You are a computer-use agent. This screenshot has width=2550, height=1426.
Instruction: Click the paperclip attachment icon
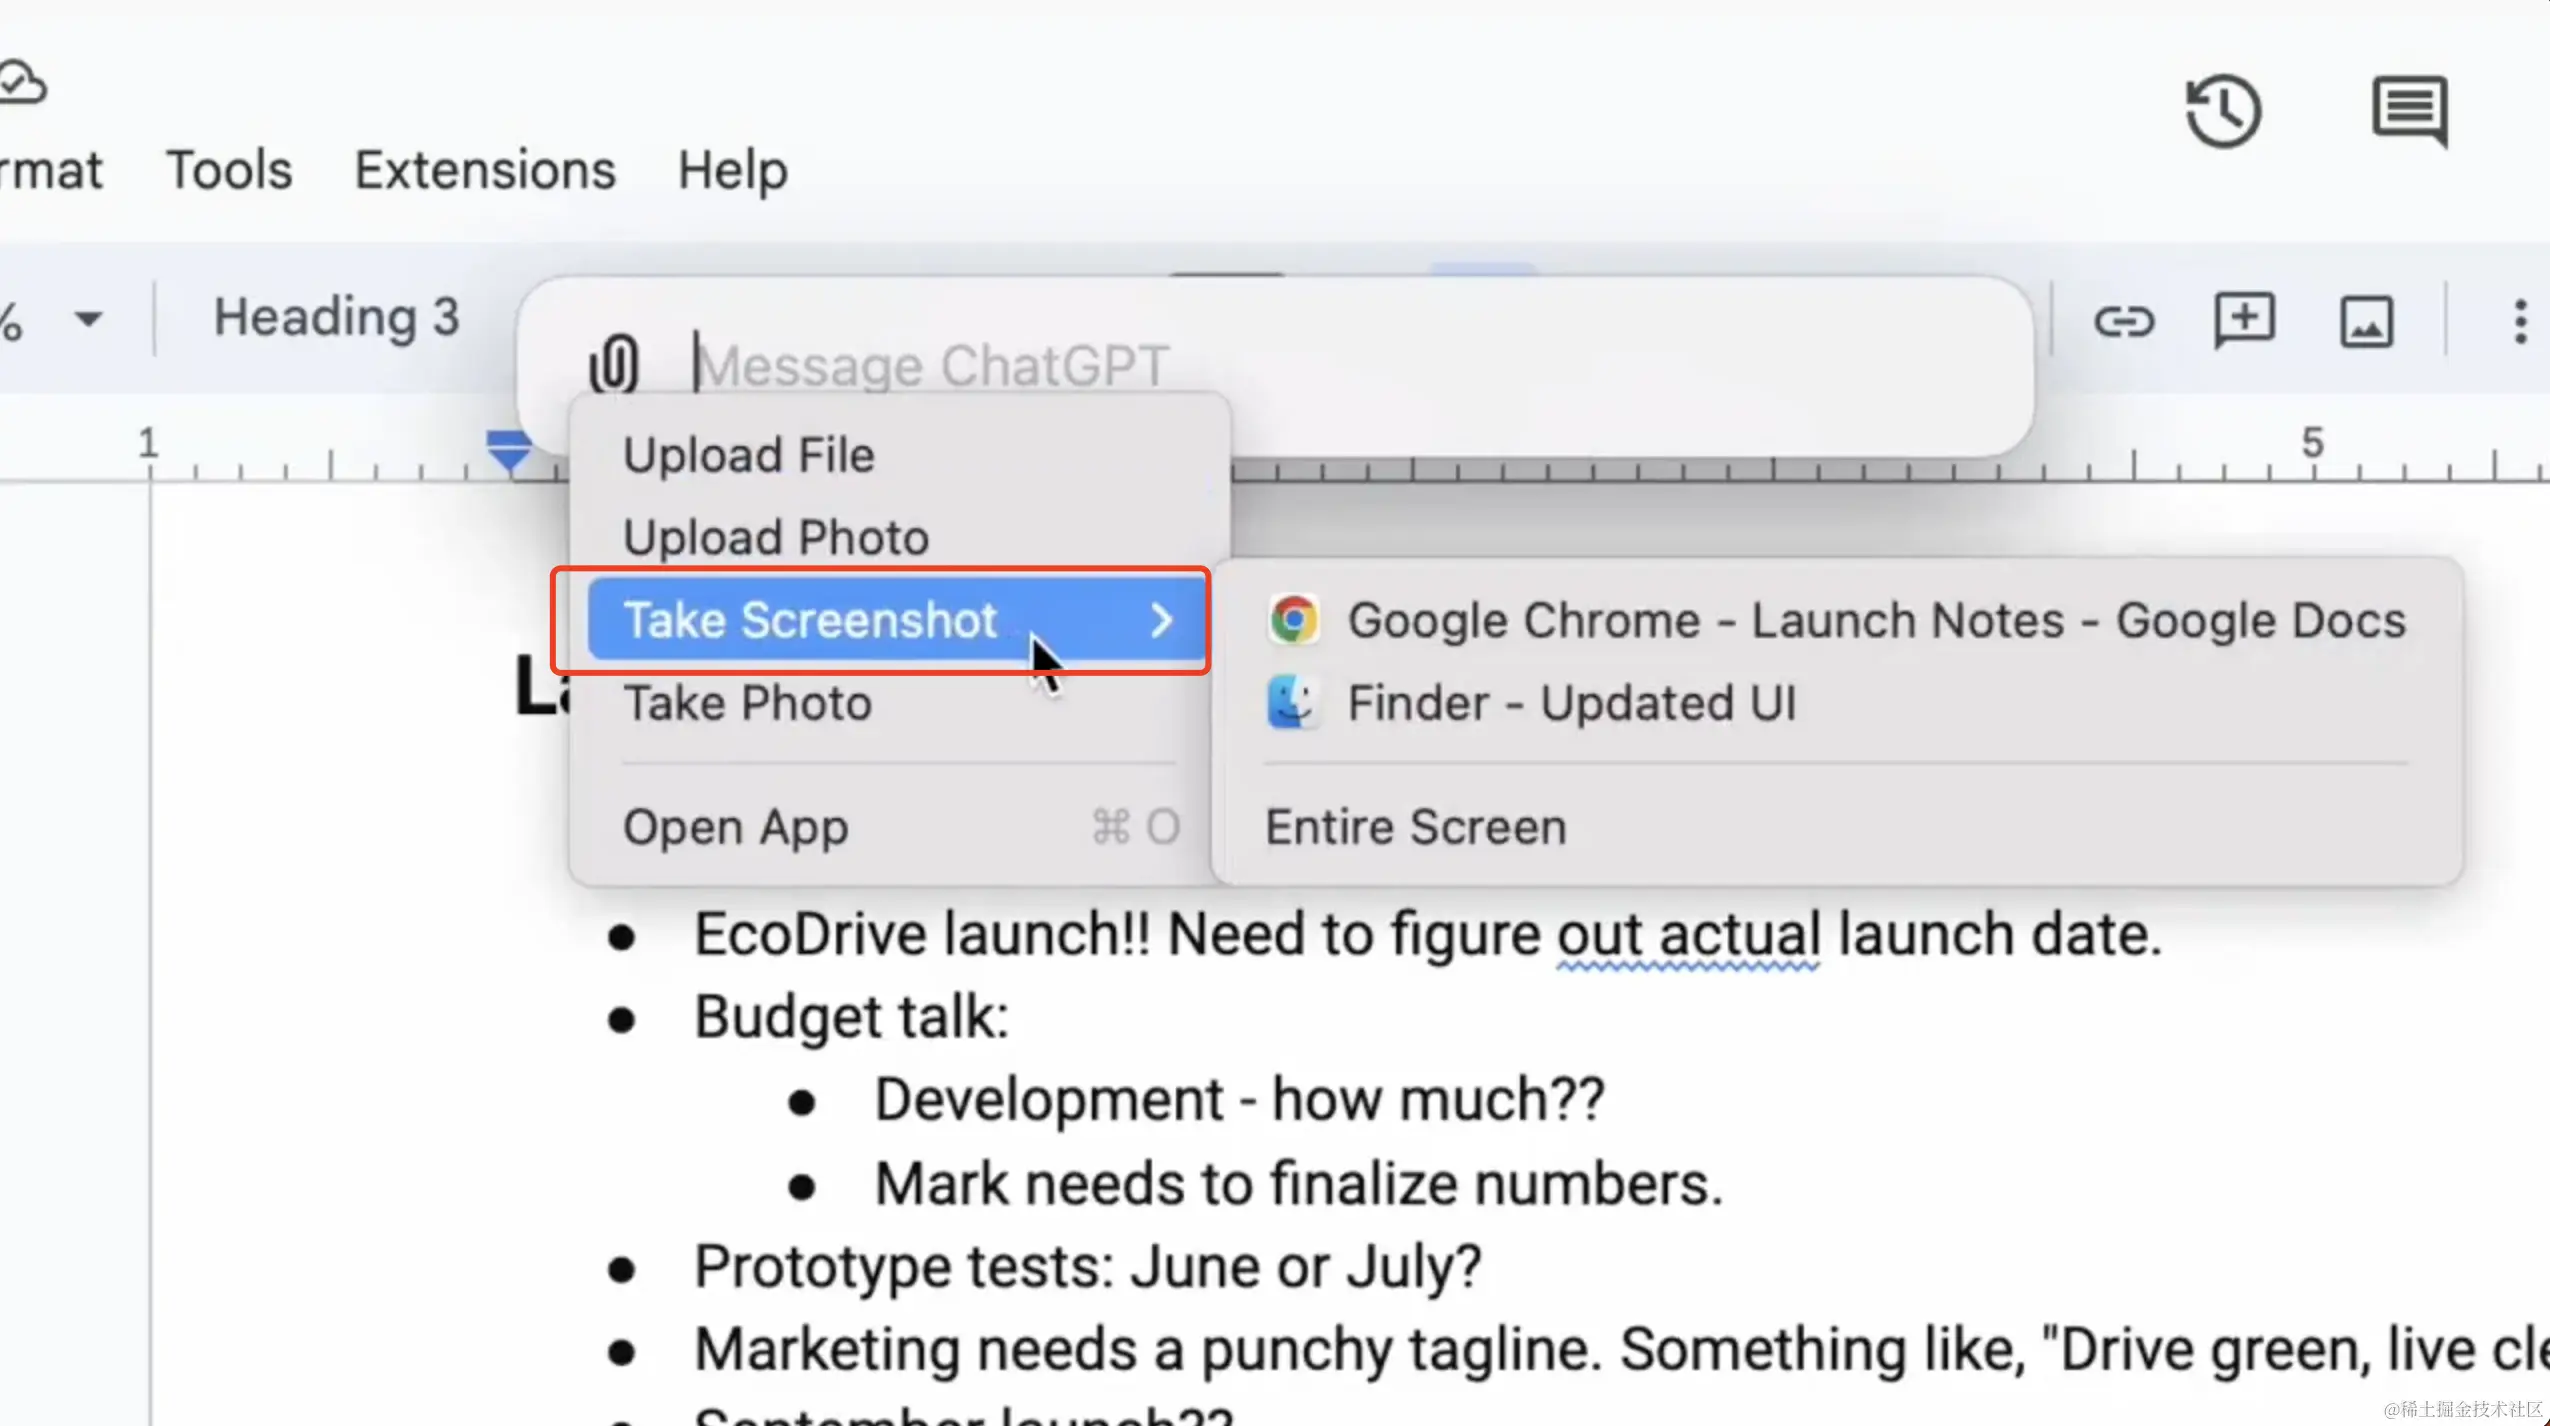(613, 363)
